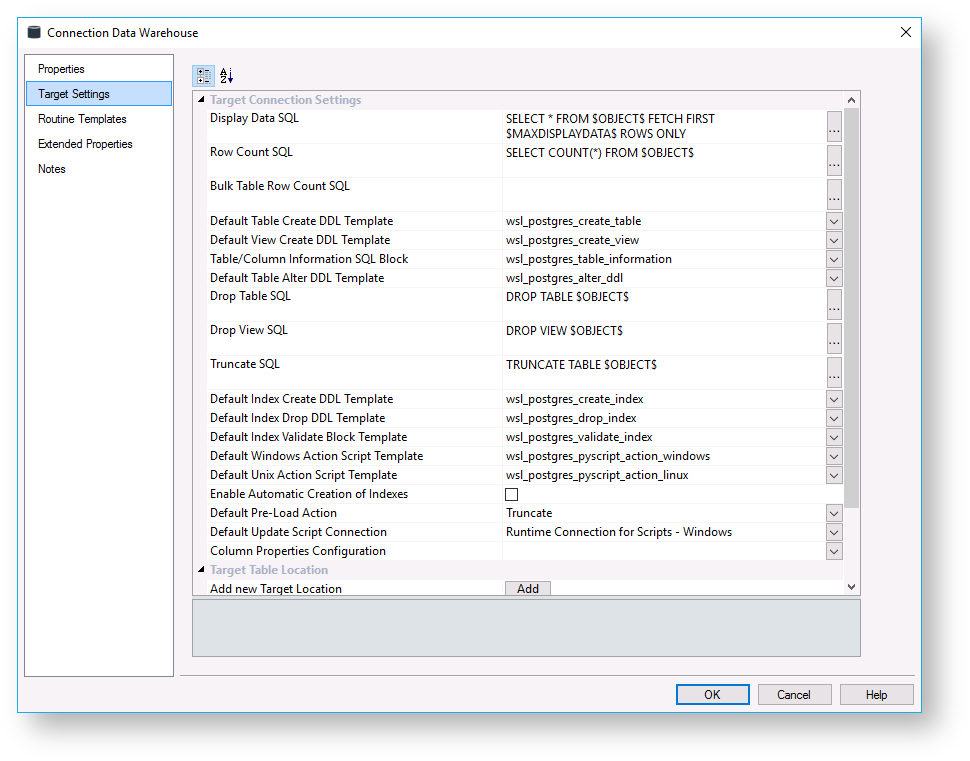This screenshot has width=970, height=761.
Task: Click OK to save connection settings
Action: coord(712,695)
